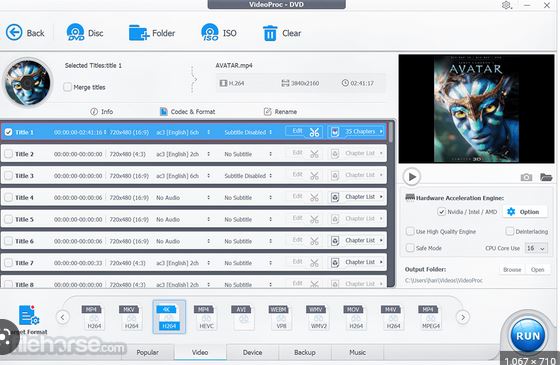Start conversion with RUN button
This screenshot has width=560, height=365.
(528, 336)
